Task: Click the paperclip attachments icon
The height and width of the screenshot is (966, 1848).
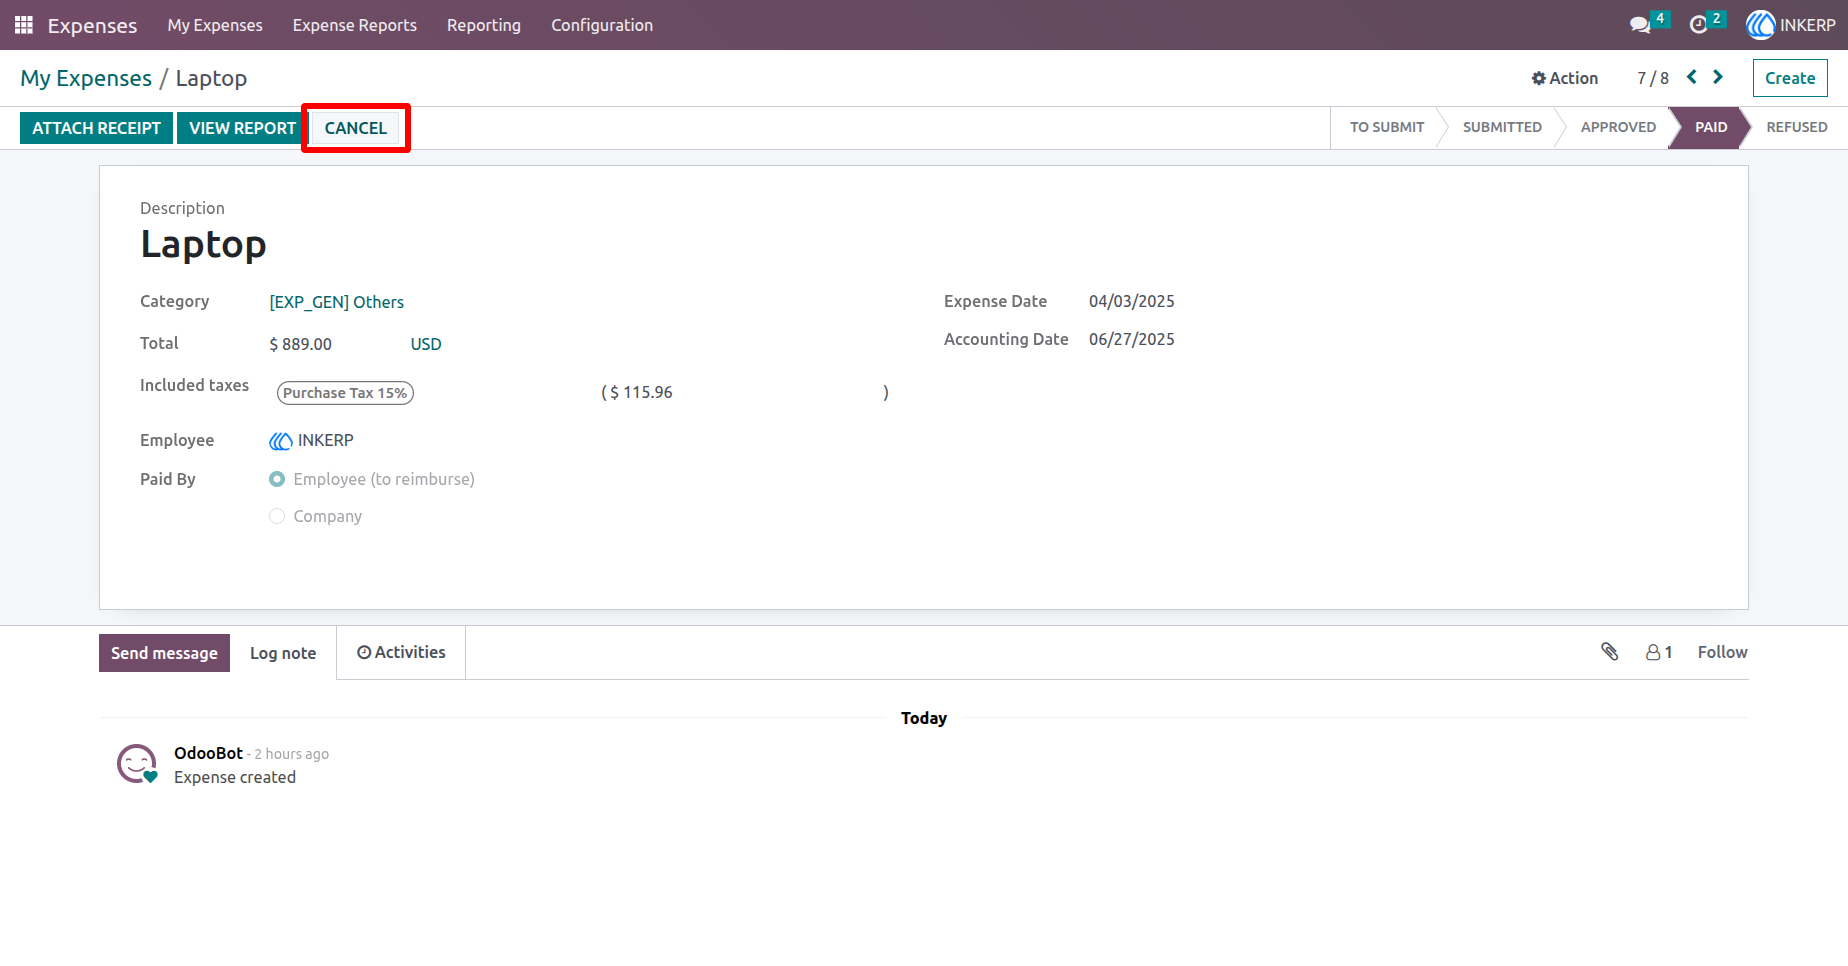Action: pyautogui.click(x=1610, y=652)
